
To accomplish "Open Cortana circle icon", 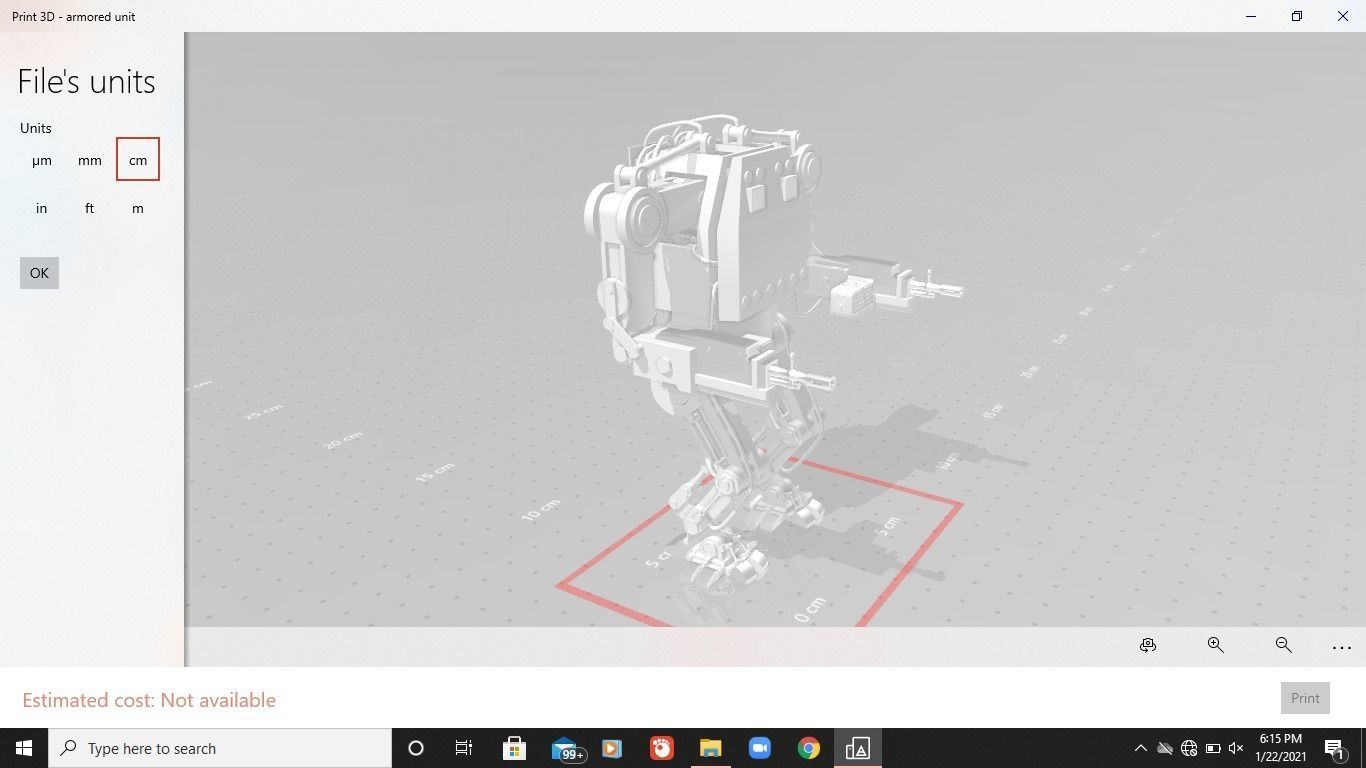I will [416, 748].
